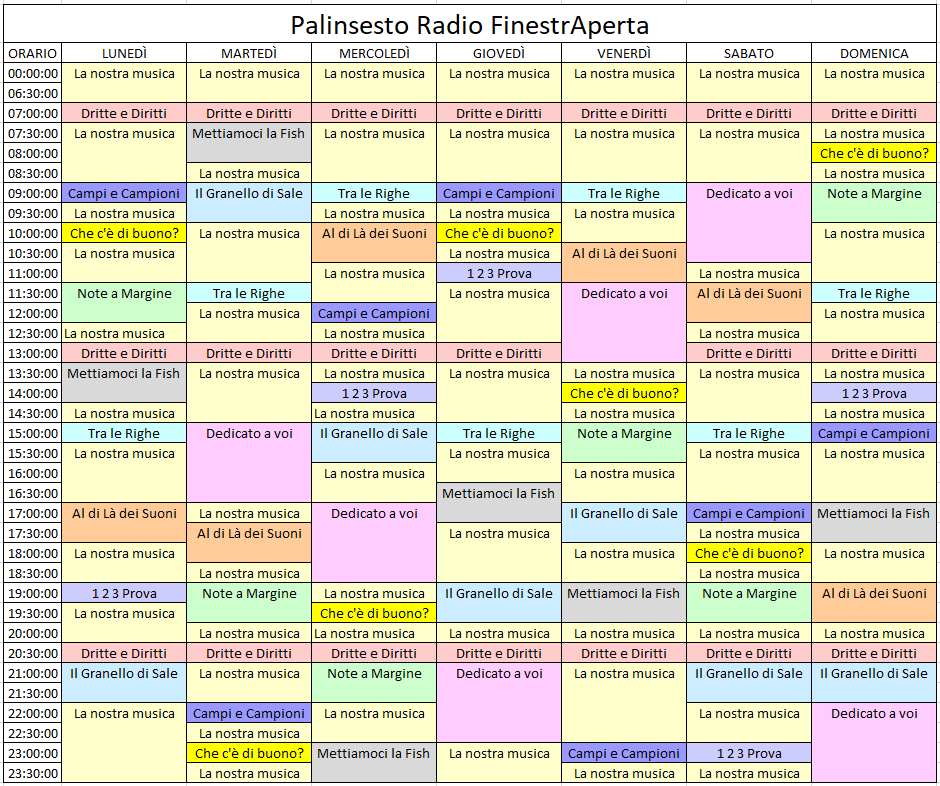This screenshot has height=786, width=940.
Task: Select Sunday's 14:00 1 2 3 Prova cell
Action: click(x=874, y=393)
